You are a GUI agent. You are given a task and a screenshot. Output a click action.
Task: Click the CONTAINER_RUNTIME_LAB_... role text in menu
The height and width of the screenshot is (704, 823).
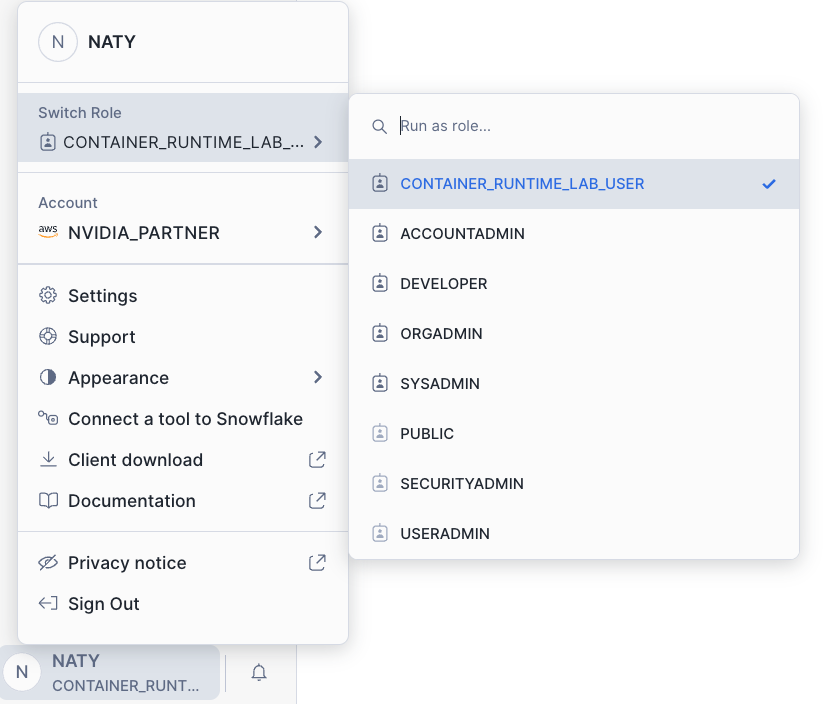183,142
